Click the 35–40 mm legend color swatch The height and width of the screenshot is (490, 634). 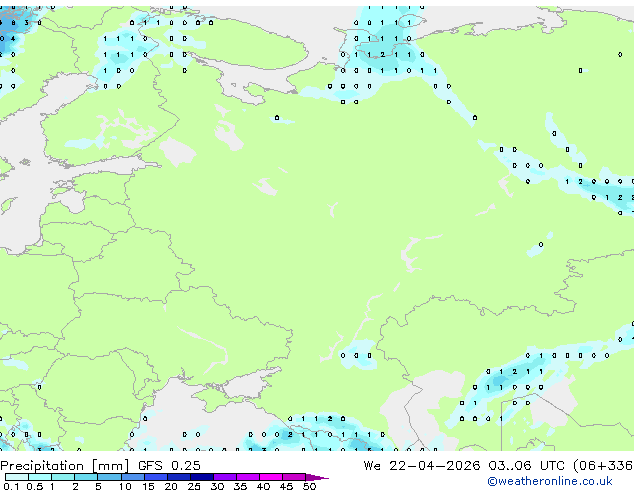pyautogui.click(x=248, y=477)
